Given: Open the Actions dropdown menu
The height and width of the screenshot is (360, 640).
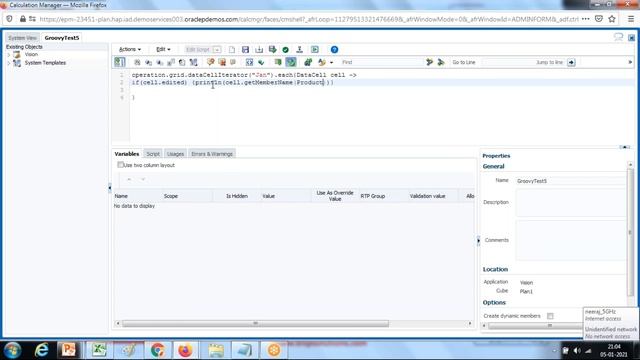Looking at the screenshot, I should pyautogui.click(x=129, y=49).
